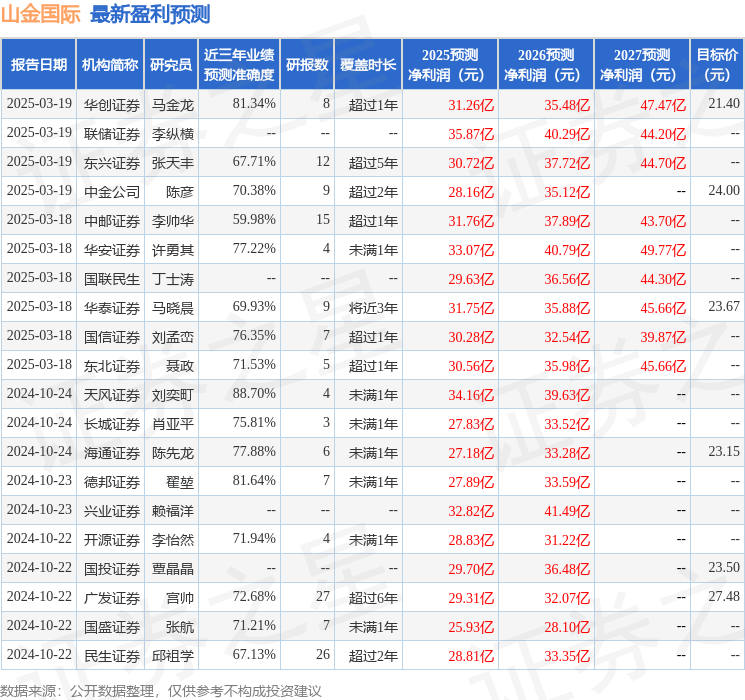The image size is (745, 700).
Task: Click the 研报数 column header
Action: pos(307,65)
